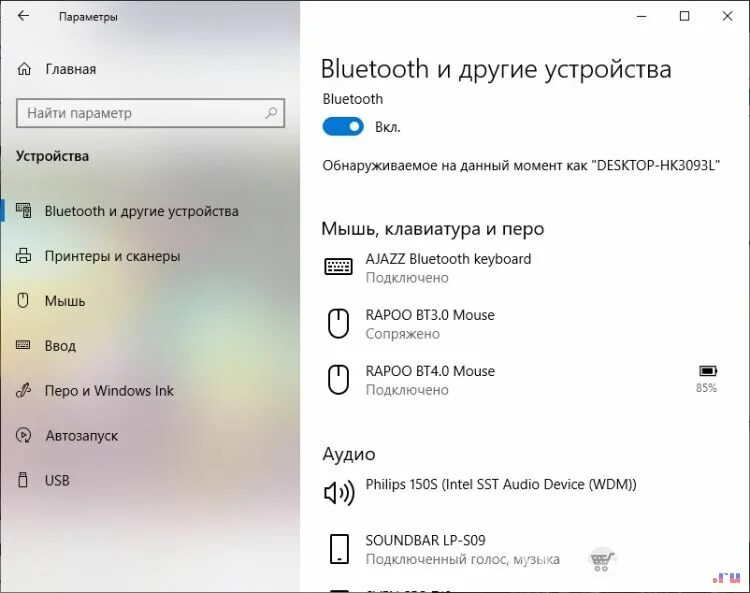Click the Мышь, клавиатура и перо heading
Viewport: 750px width, 593px height.
[x=433, y=229]
